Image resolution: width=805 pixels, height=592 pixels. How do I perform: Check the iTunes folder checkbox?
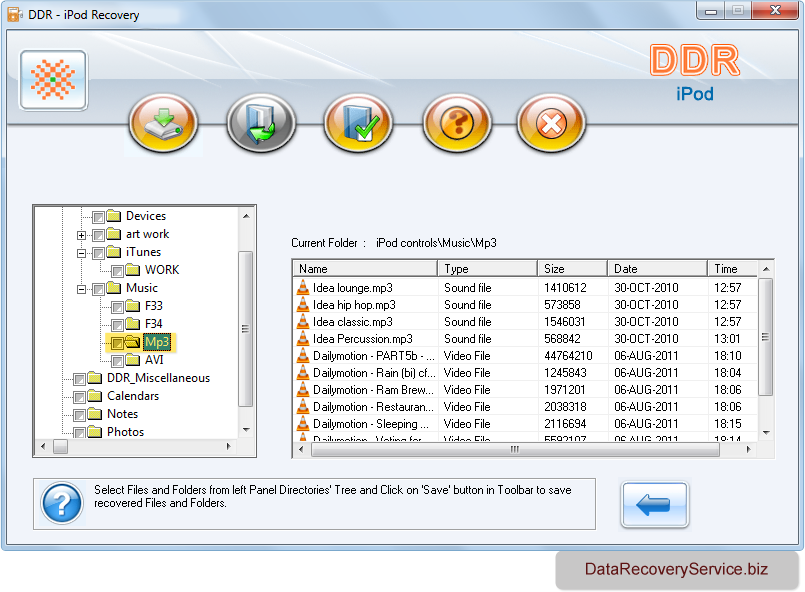99,253
